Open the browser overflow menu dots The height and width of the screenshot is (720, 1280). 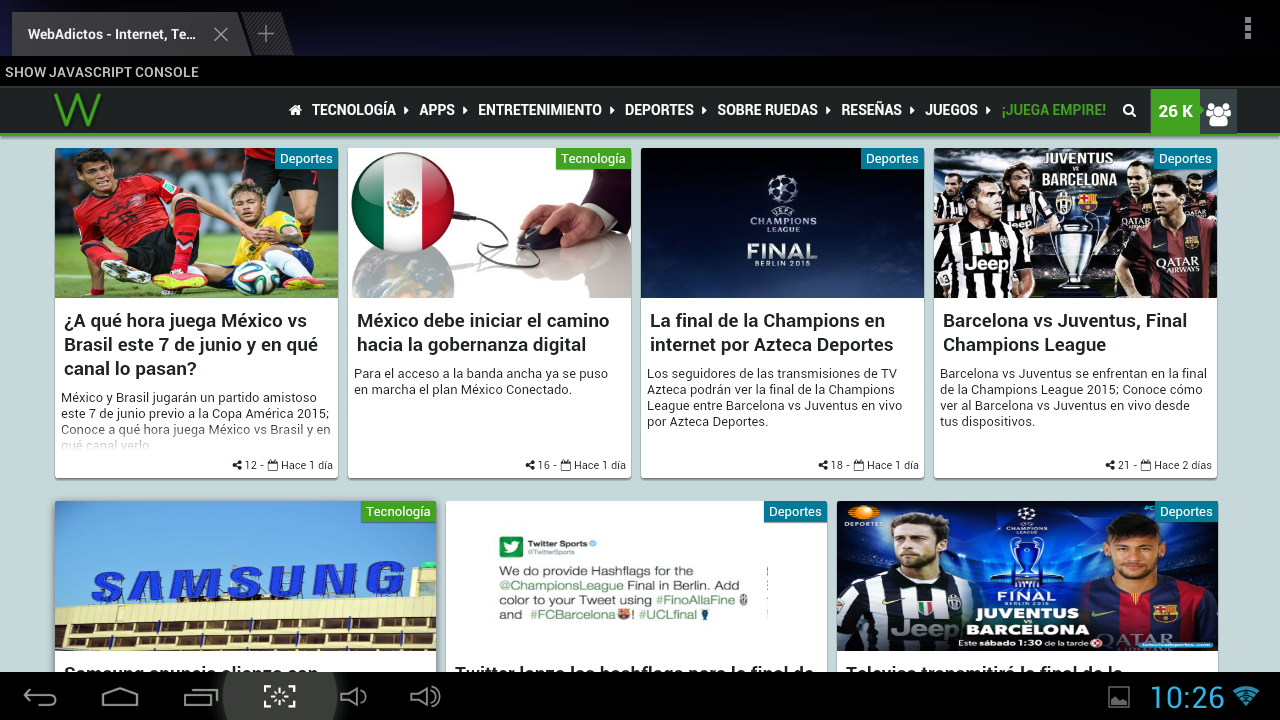point(1248,28)
